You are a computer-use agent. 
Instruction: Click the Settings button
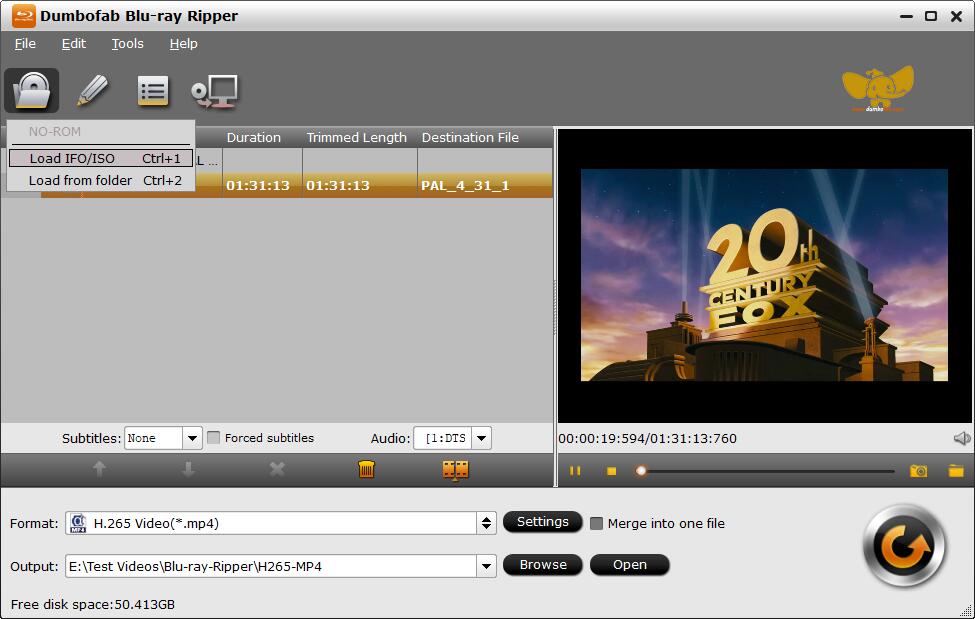[543, 522]
